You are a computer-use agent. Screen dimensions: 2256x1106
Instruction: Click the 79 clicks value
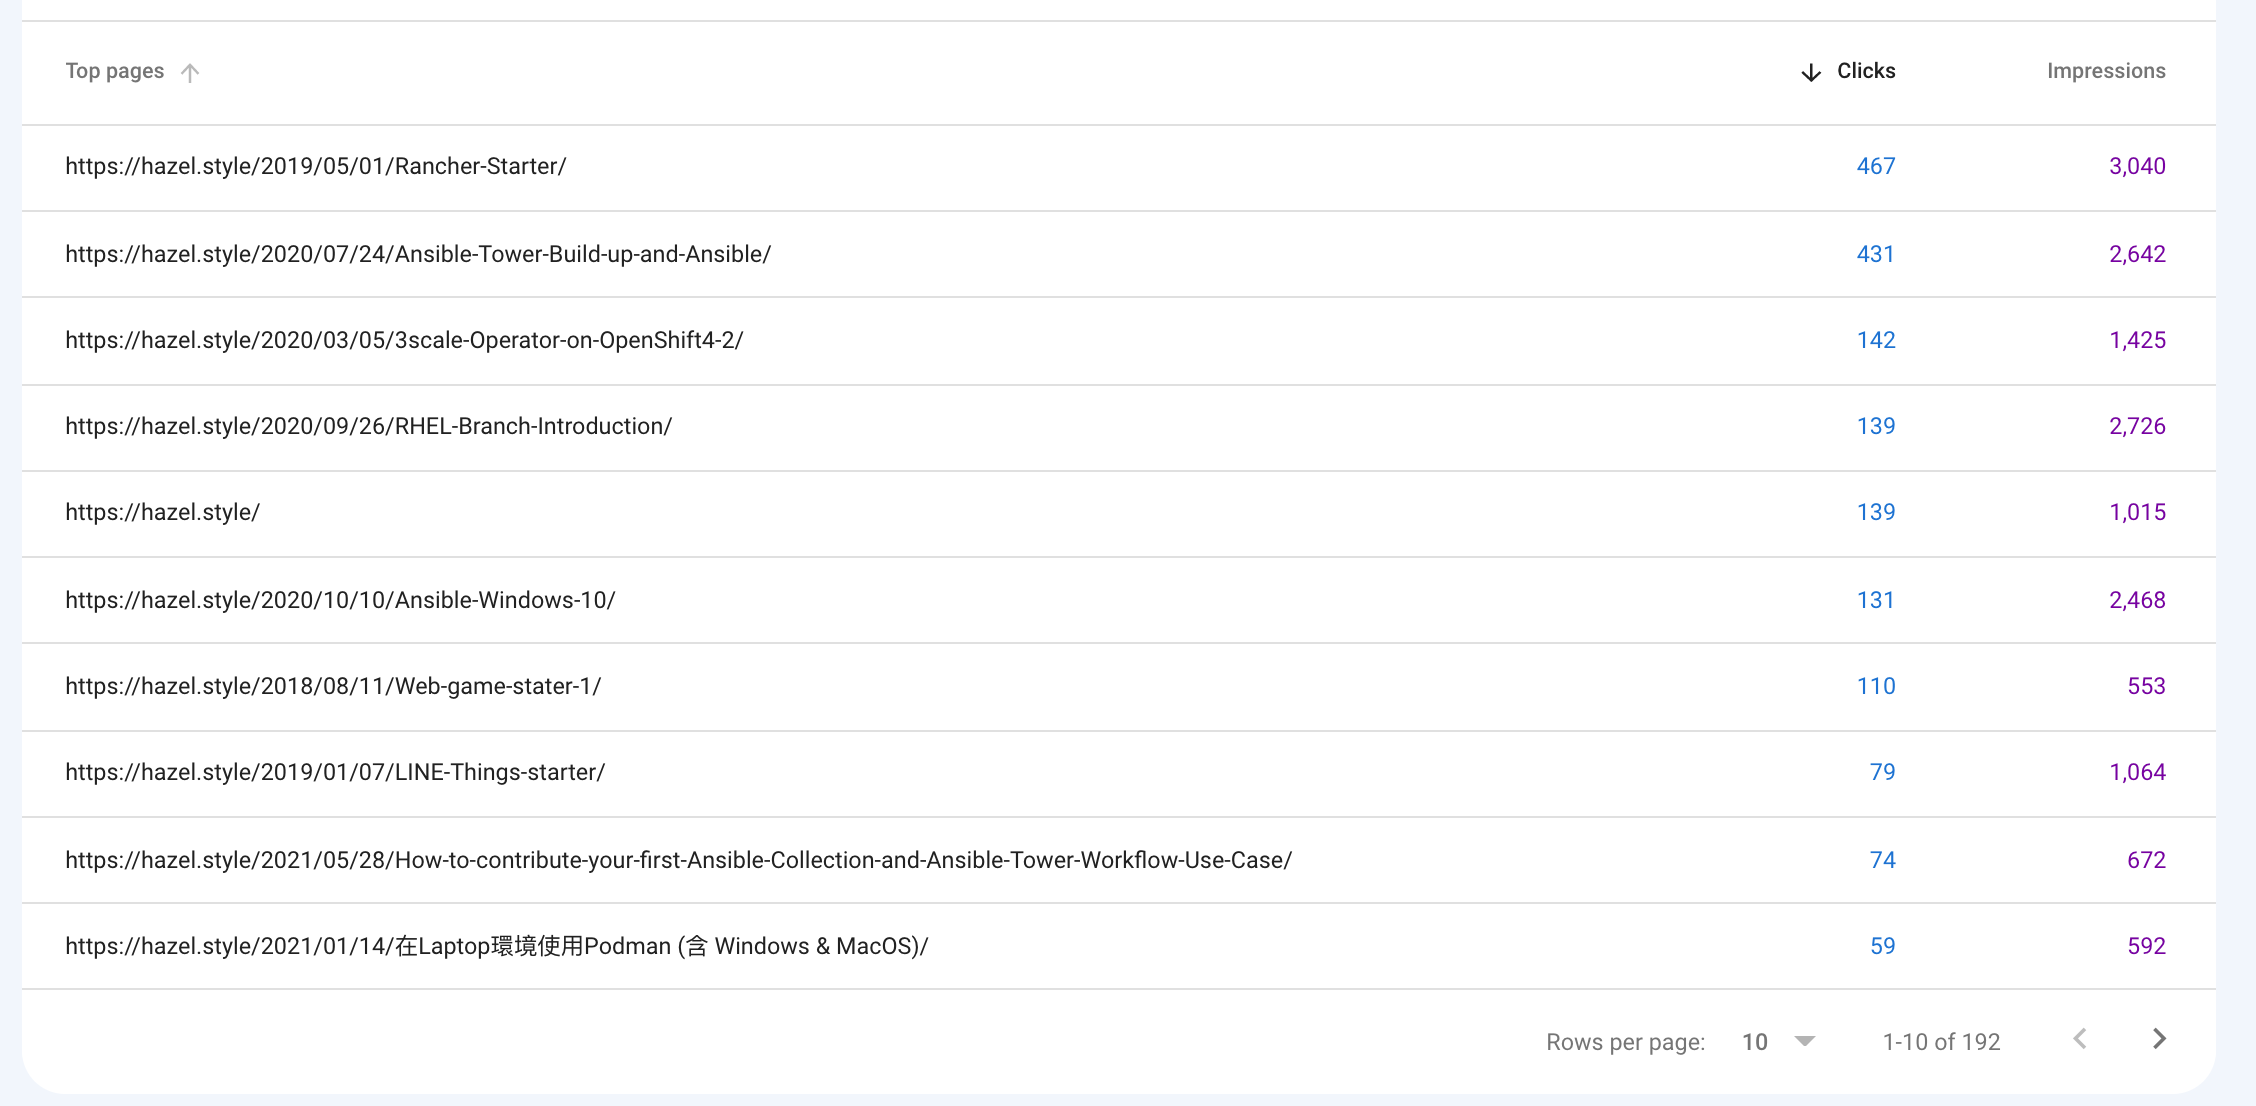coord(1882,772)
